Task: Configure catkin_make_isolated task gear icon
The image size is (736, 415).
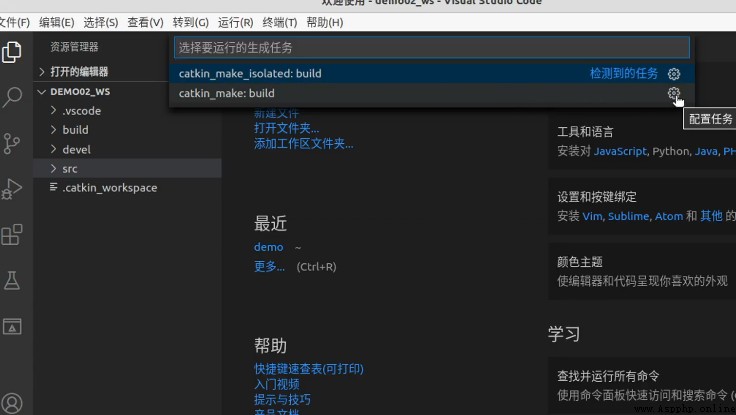Action: (x=674, y=74)
